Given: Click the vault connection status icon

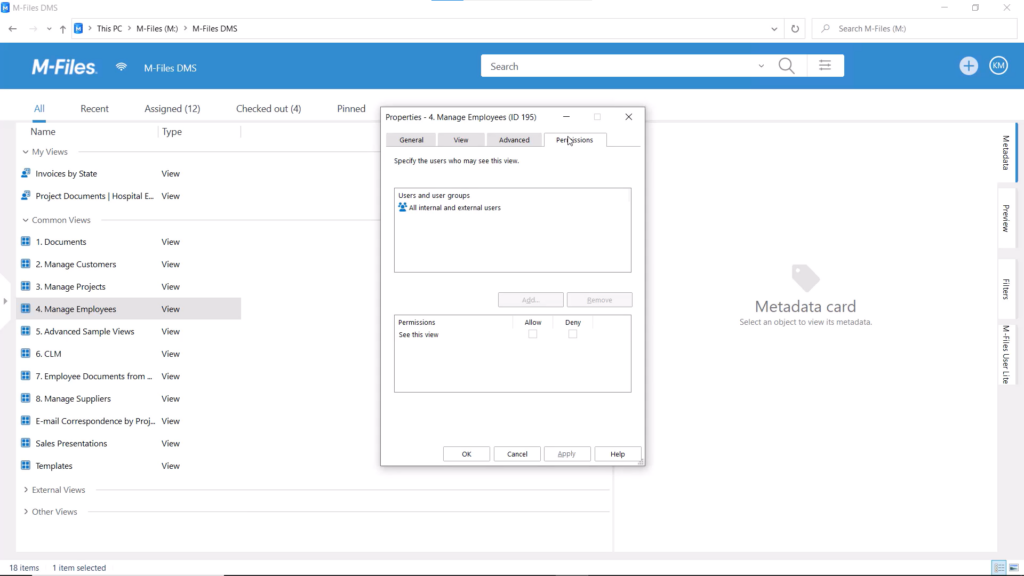Looking at the screenshot, I should [x=120, y=65].
